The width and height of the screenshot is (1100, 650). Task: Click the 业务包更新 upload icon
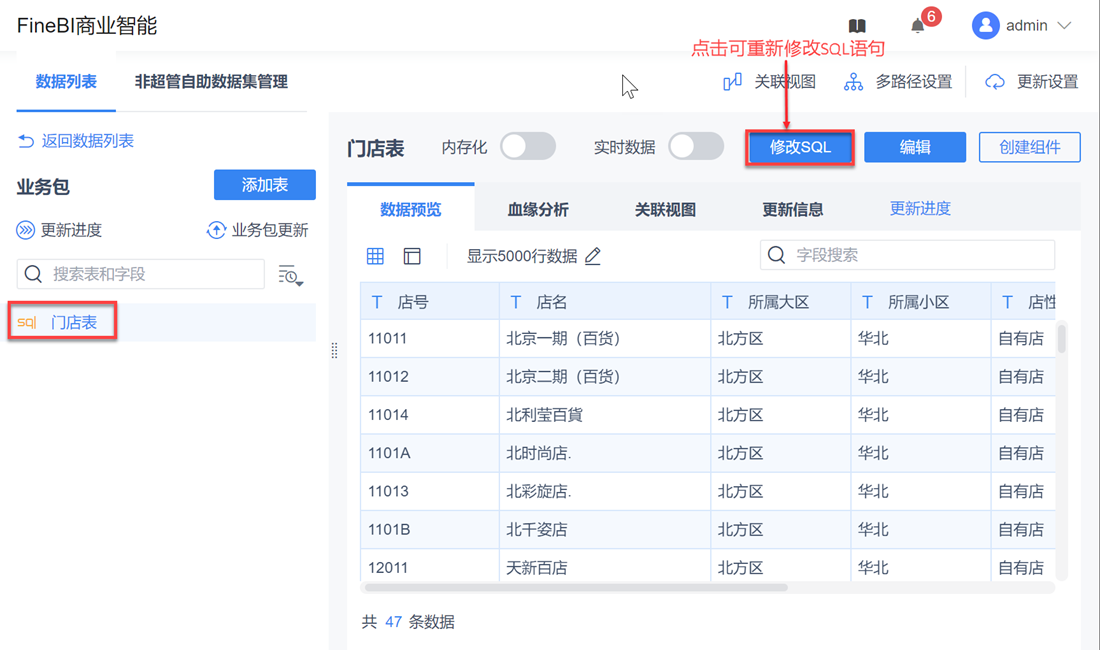click(x=216, y=230)
